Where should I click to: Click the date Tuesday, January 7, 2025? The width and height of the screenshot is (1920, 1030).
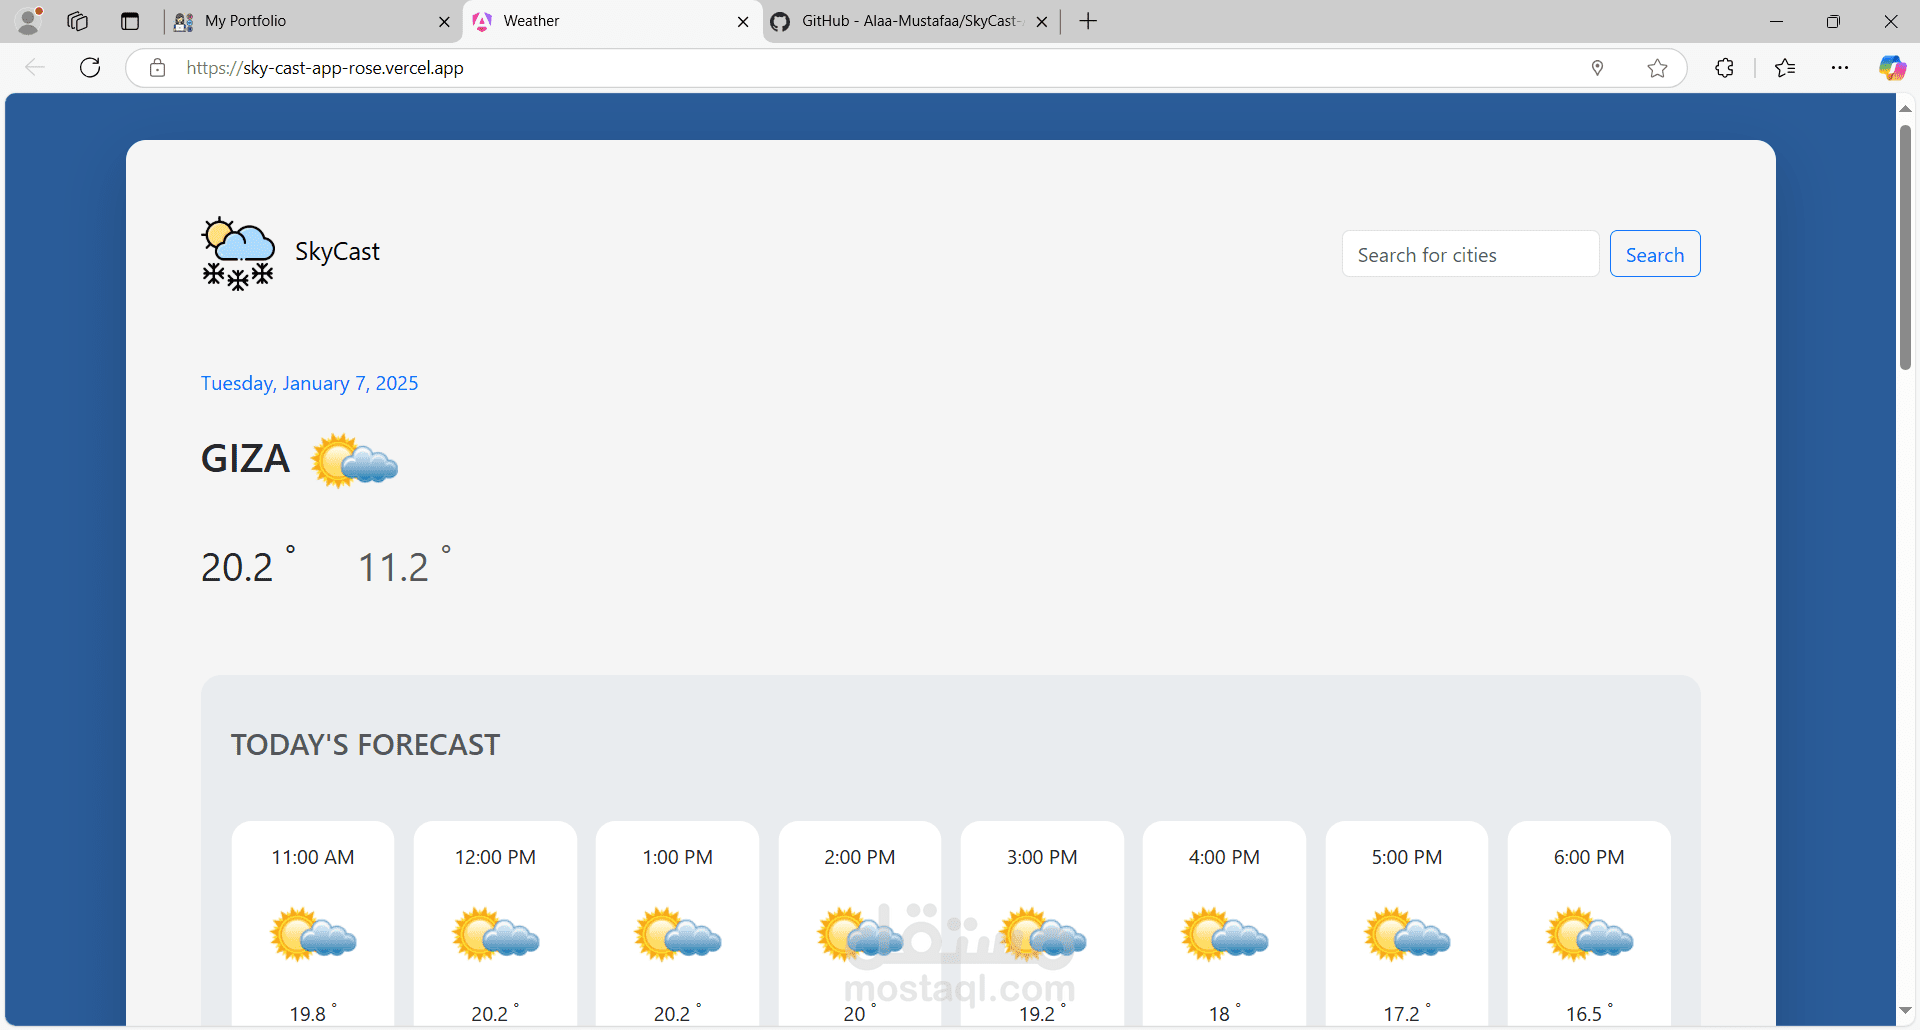[310, 384]
